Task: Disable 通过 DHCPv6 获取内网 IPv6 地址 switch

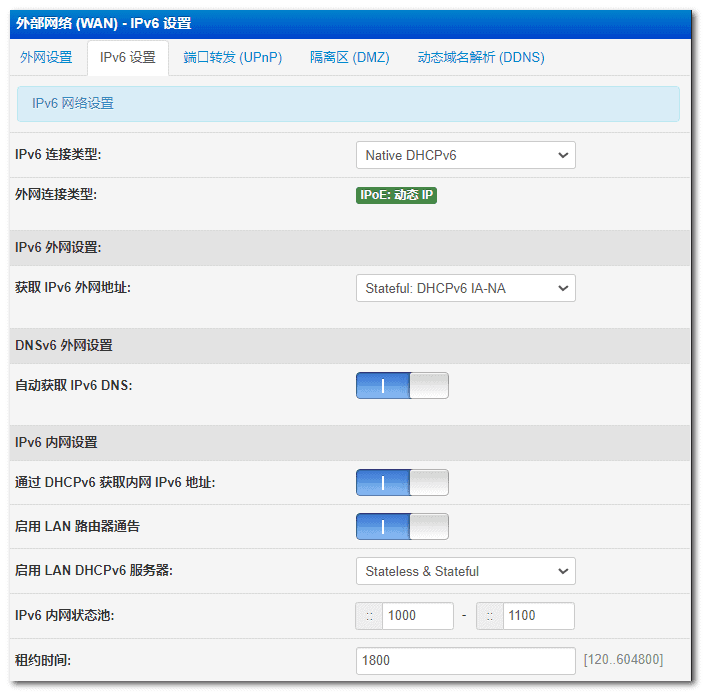Action: click(x=402, y=483)
